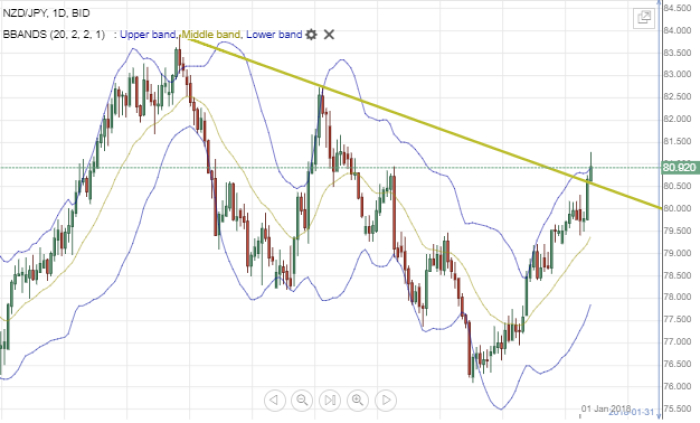Click the 77.000 price axis label
The height and width of the screenshot is (423, 700).
(677, 342)
